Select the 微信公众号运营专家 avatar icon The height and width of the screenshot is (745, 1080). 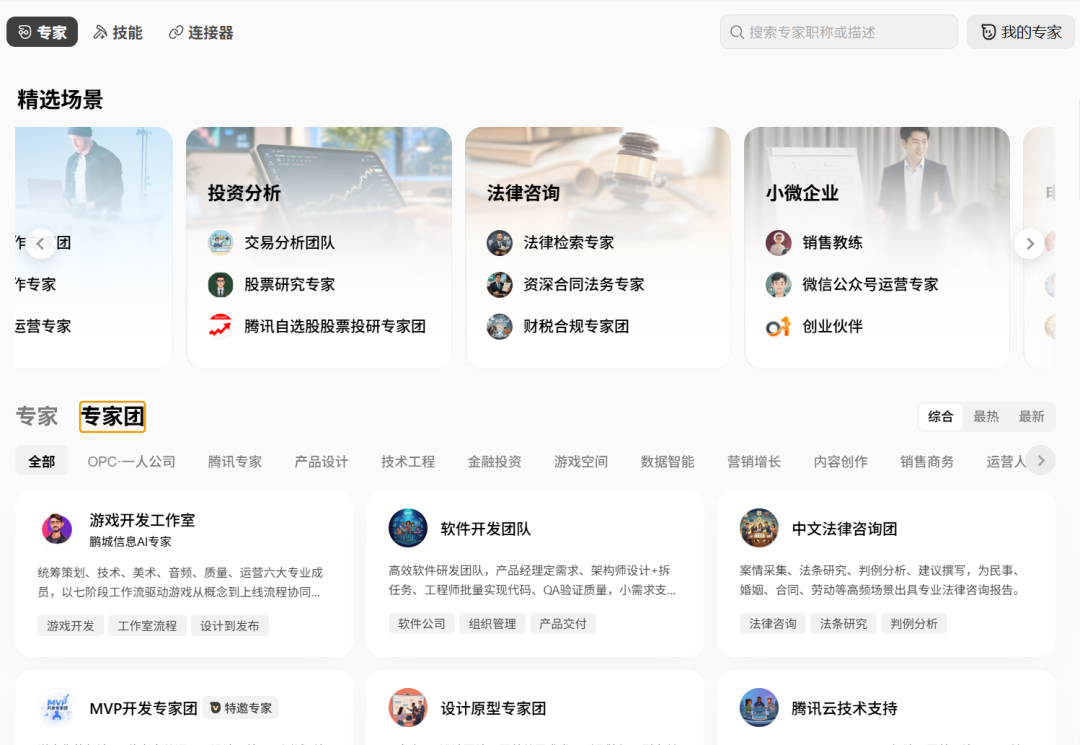click(x=778, y=284)
